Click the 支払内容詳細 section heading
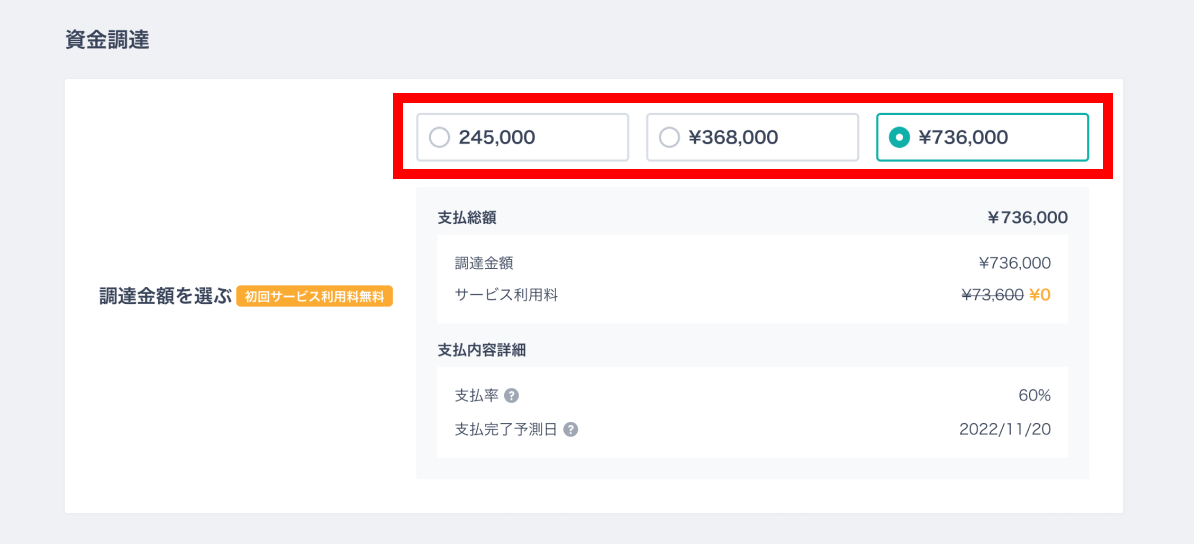 [x=482, y=350]
